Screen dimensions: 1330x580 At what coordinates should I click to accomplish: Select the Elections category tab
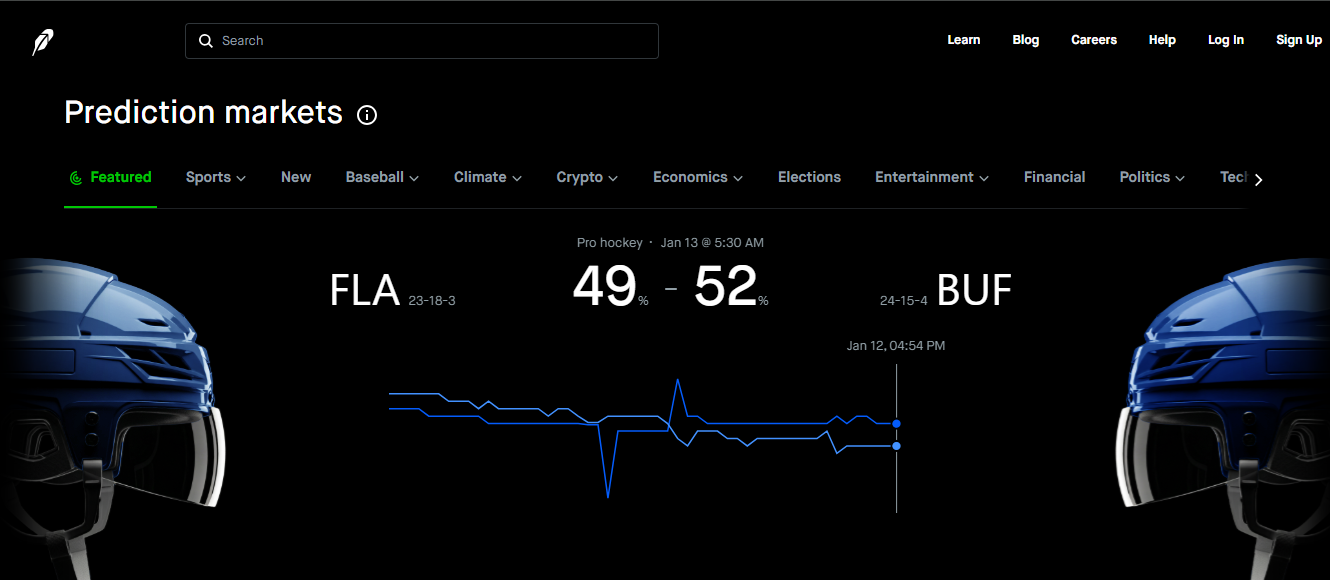coord(809,177)
